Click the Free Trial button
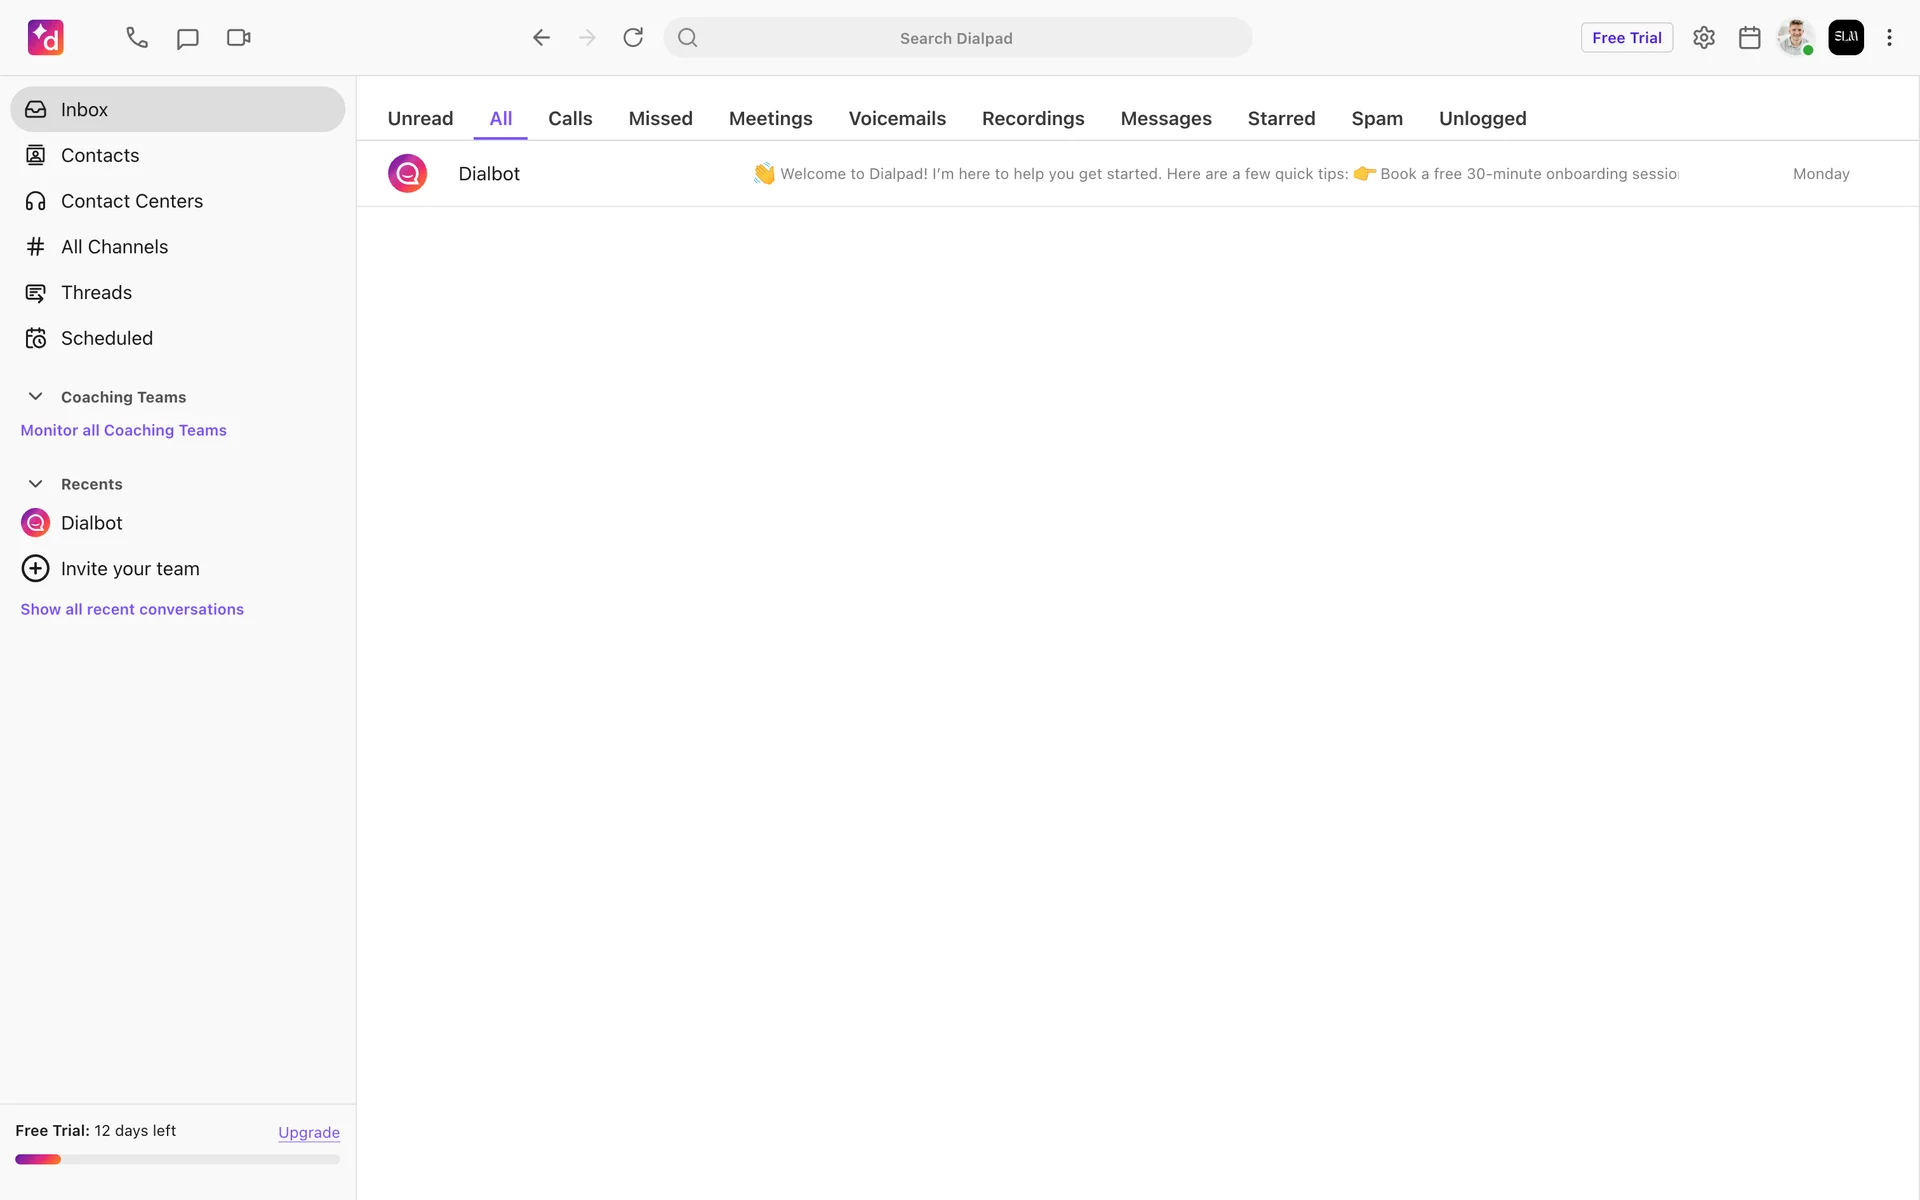Screen dimensions: 1920x1200 [1626, 38]
